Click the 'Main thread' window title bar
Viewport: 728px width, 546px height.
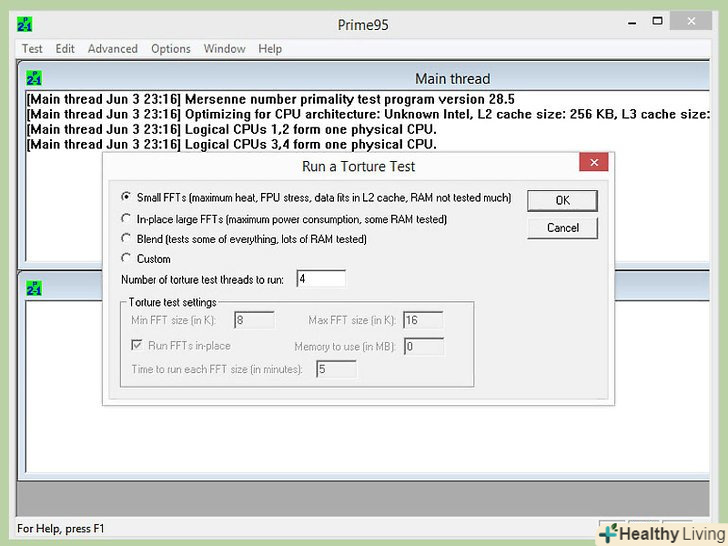(x=364, y=78)
